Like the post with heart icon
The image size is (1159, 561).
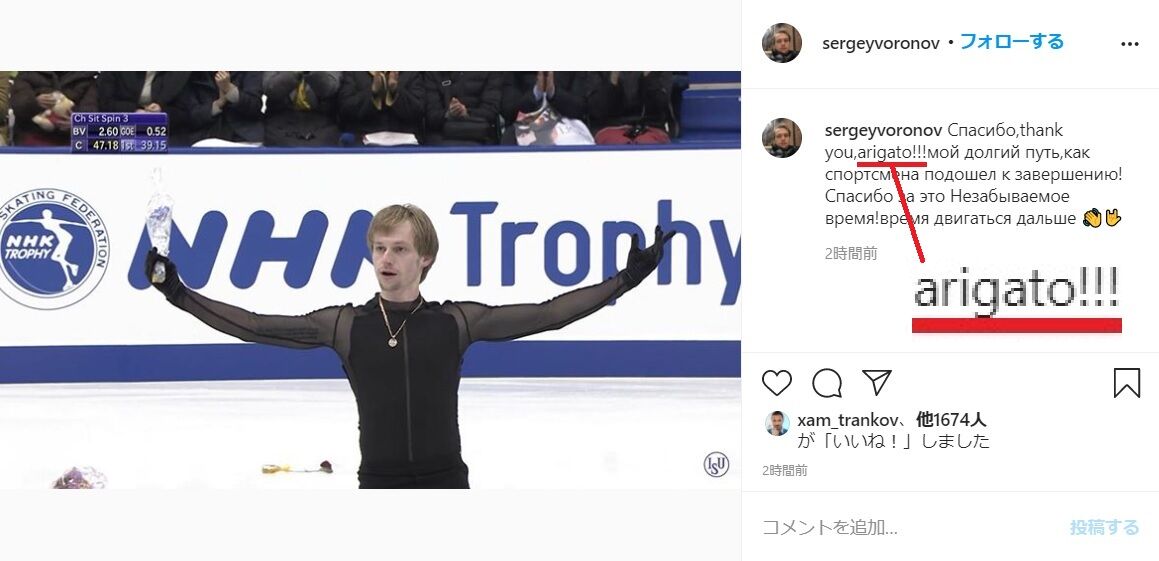(777, 383)
